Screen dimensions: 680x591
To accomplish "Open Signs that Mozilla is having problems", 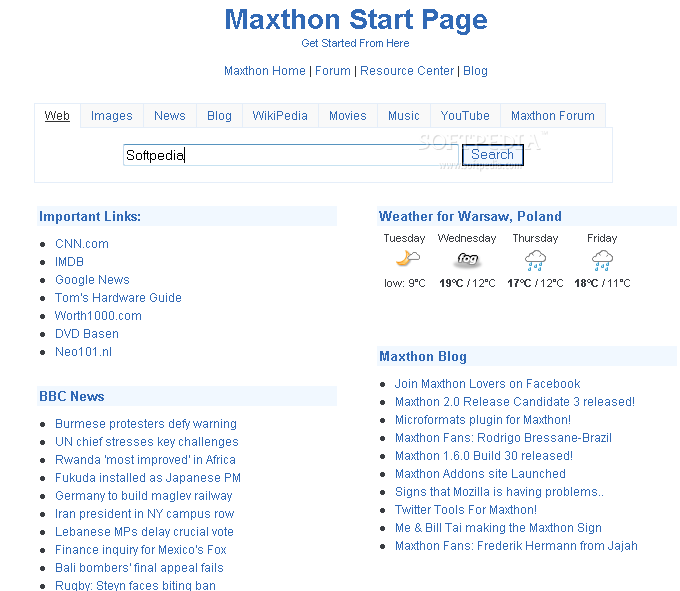I will pos(499,492).
